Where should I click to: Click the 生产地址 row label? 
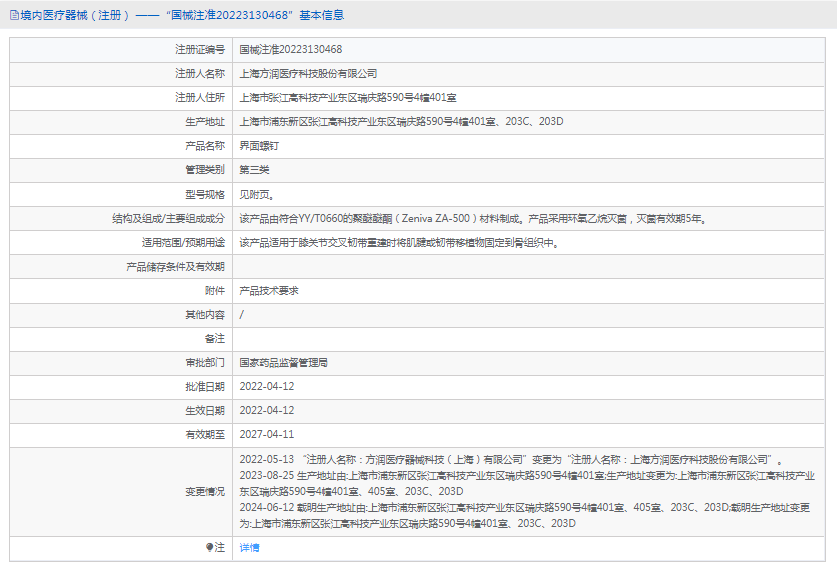(x=205, y=122)
